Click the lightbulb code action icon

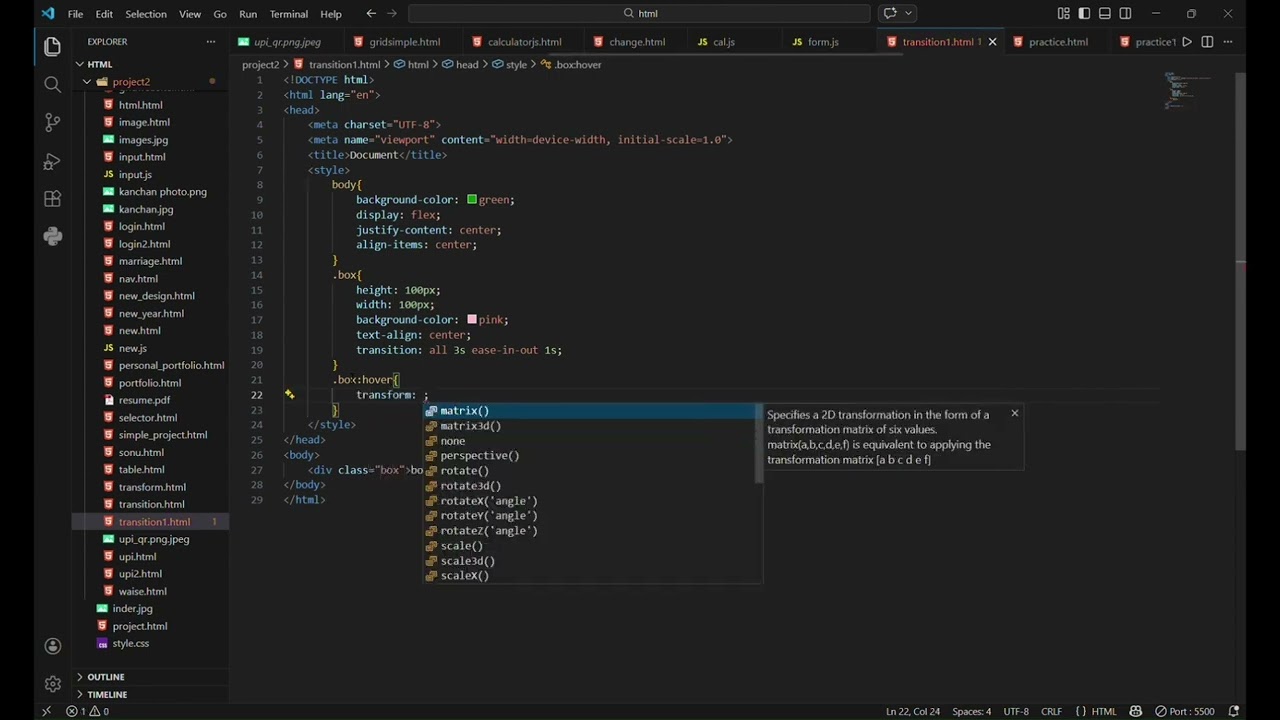point(289,395)
